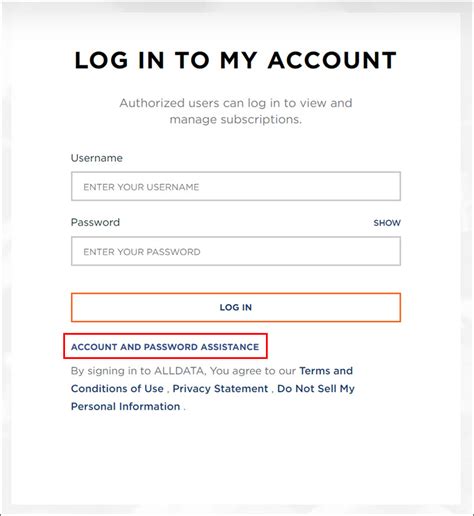Click the Password field label
The height and width of the screenshot is (516, 474).
pos(95,222)
